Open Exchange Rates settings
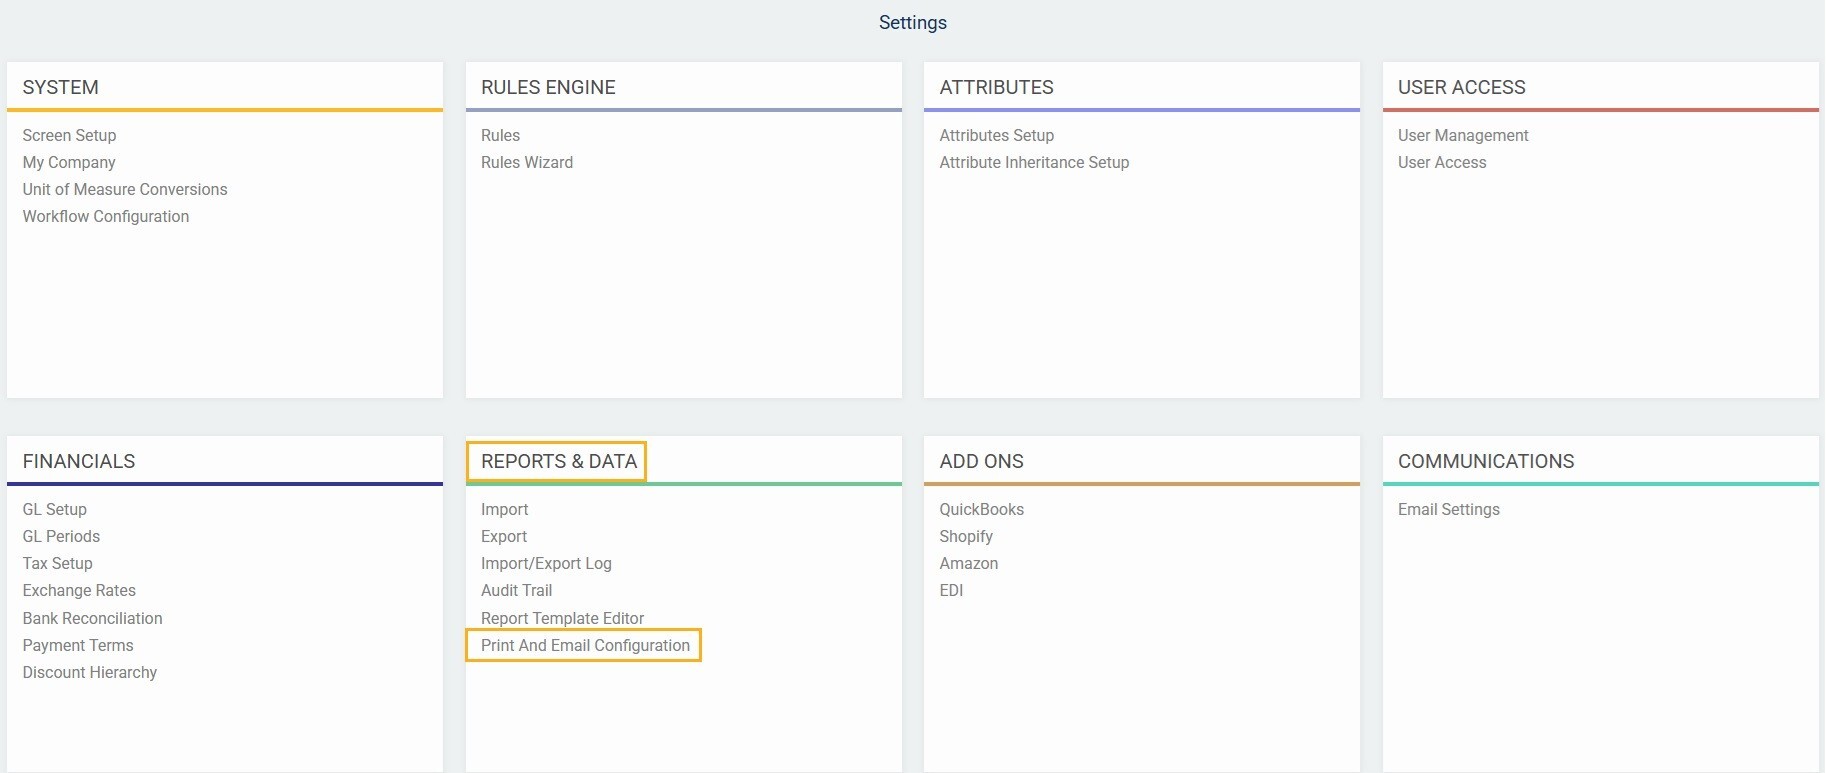 pyautogui.click(x=79, y=590)
